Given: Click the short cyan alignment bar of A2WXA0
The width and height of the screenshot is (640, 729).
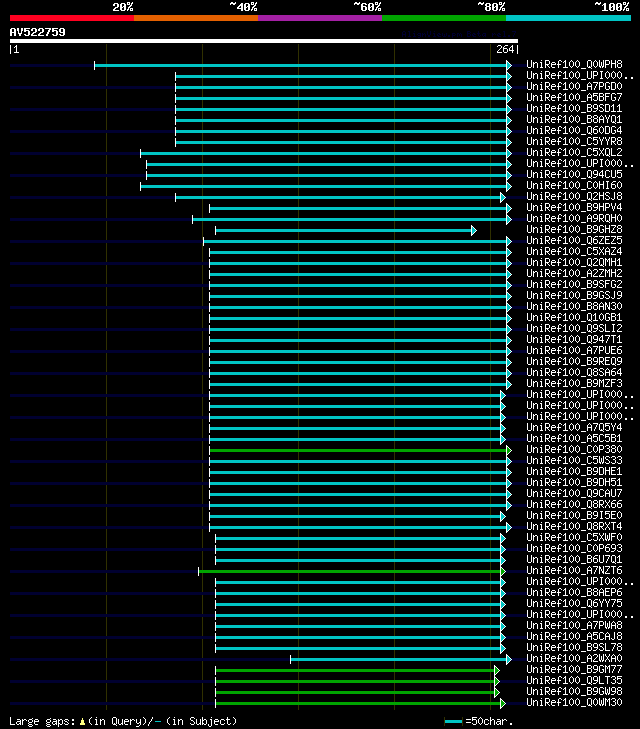Looking at the screenshot, I should tap(401, 659).
